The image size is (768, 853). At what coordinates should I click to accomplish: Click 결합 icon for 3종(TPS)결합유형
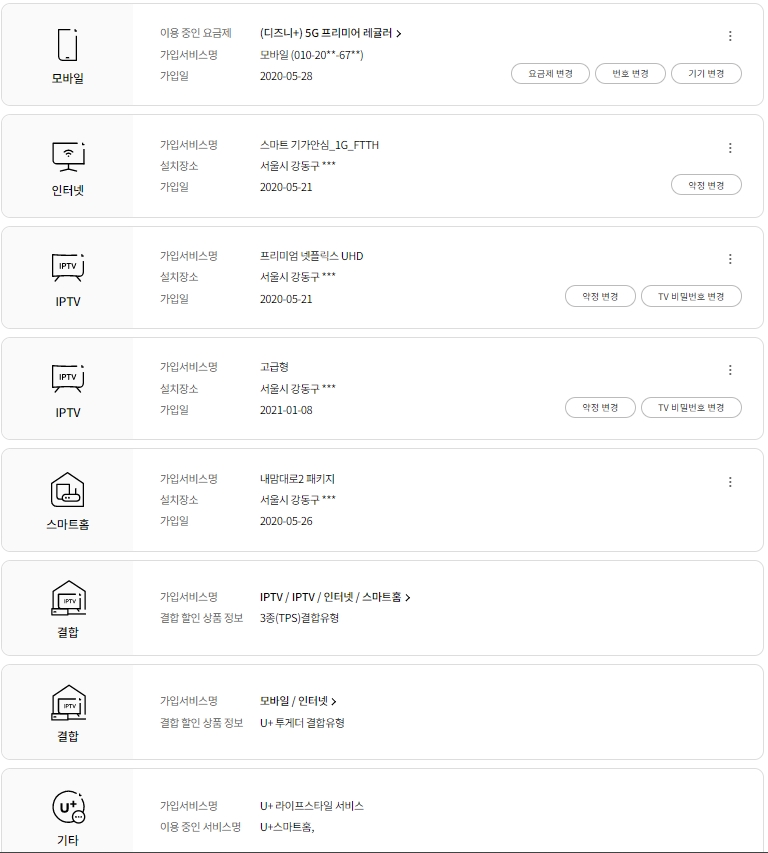pyautogui.click(x=68, y=600)
